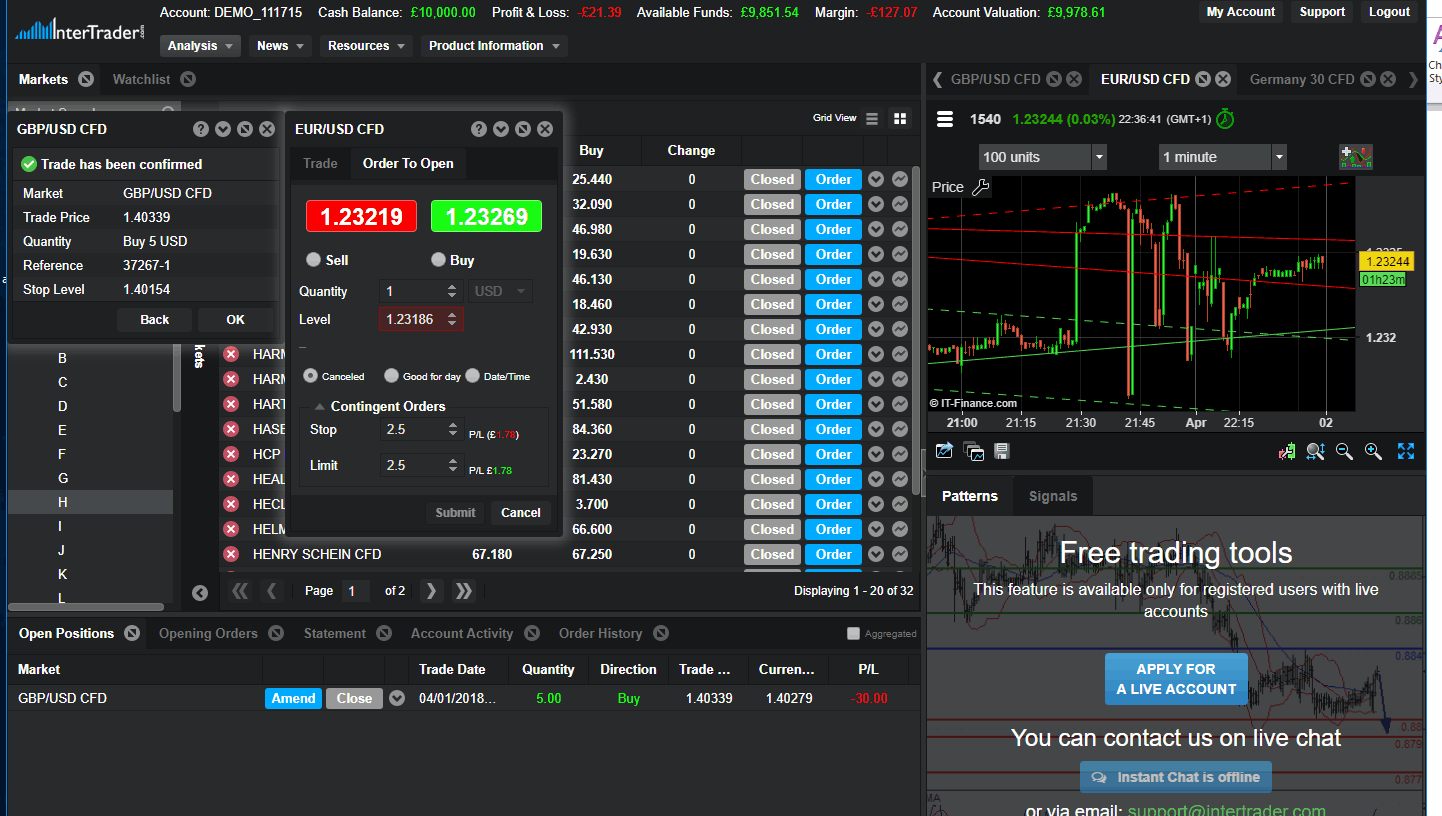Viewport: 1442px width, 816px height.
Task: Pop out the Open Positions panel
Action: [x=132, y=633]
